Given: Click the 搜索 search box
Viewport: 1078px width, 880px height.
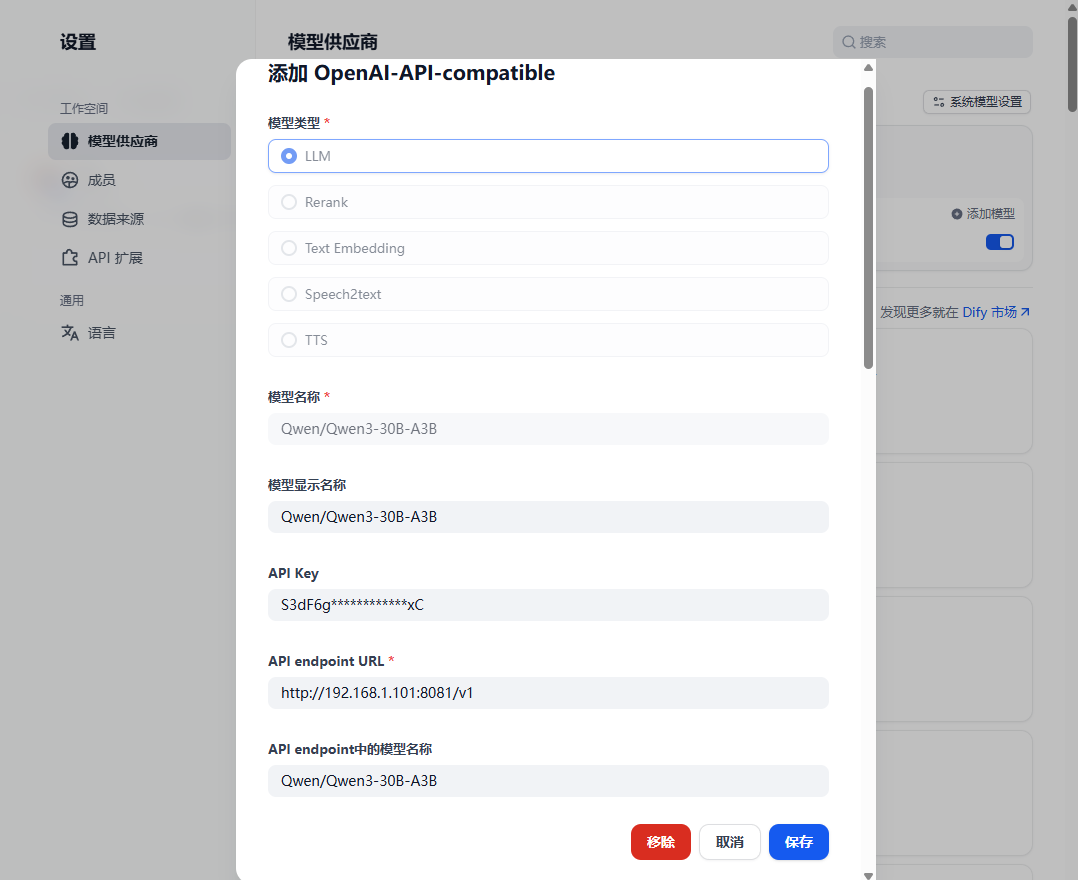Looking at the screenshot, I should pyautogui.click(x=932, y=42).
